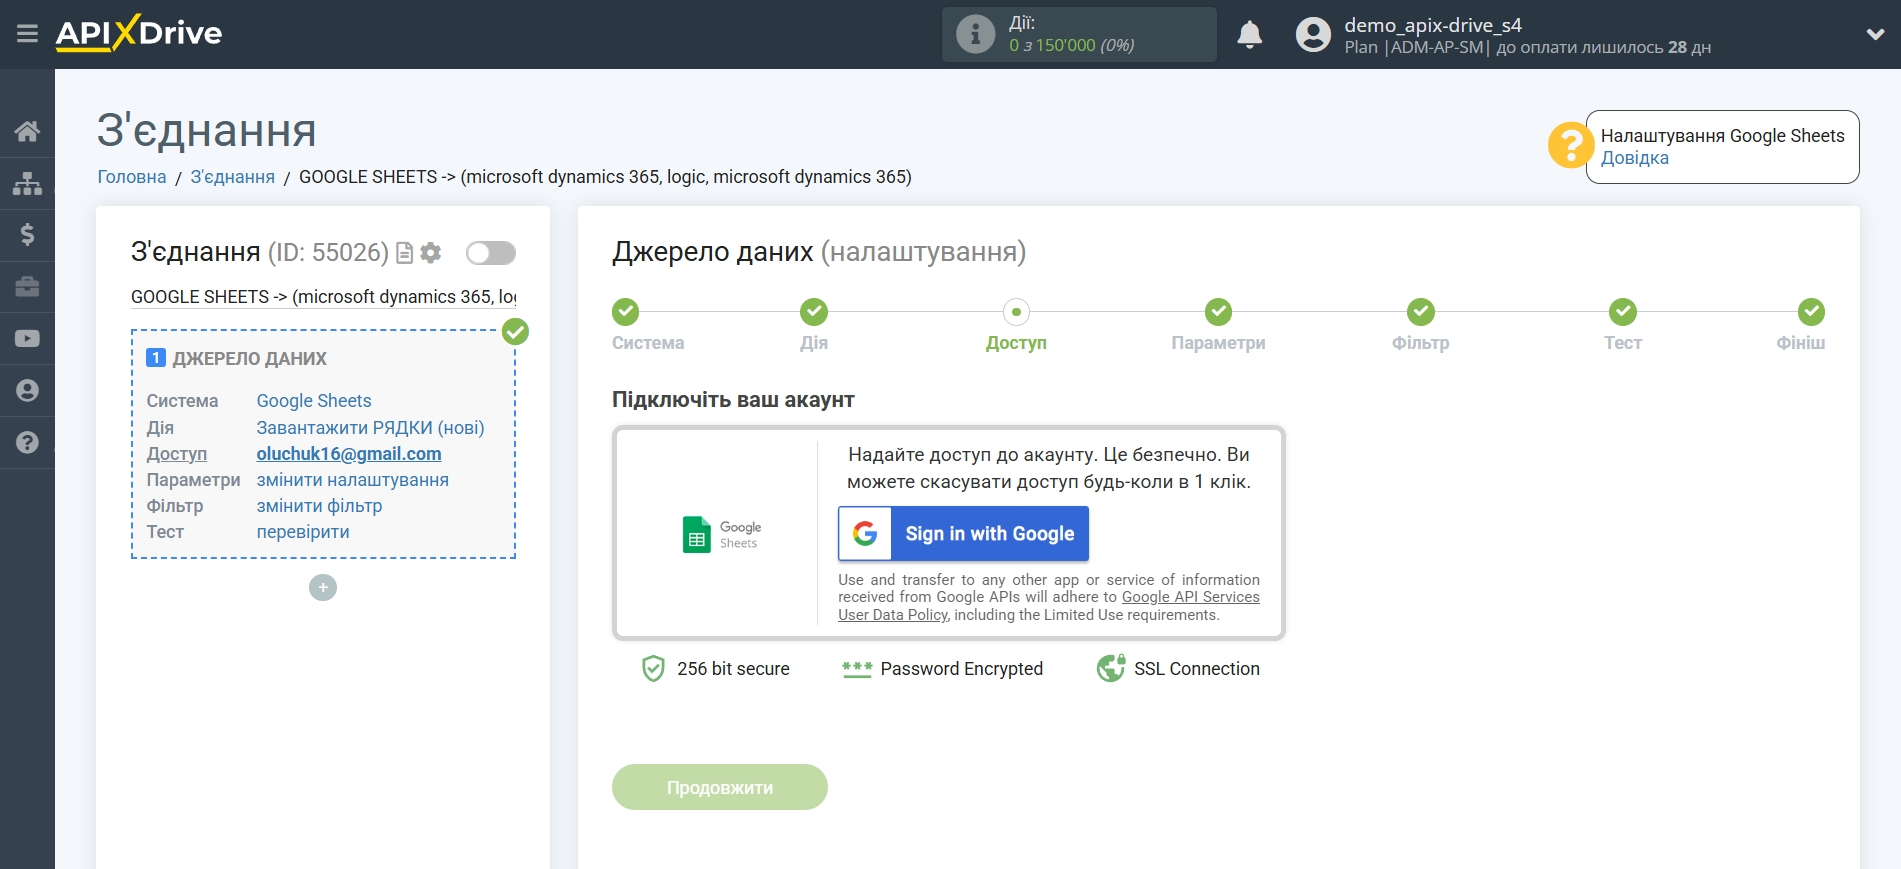Image resolution: width=1901 pixels, height=869 pixels.
Task: Click username demo_apix-drive_s4
Action: (1432, 25)
